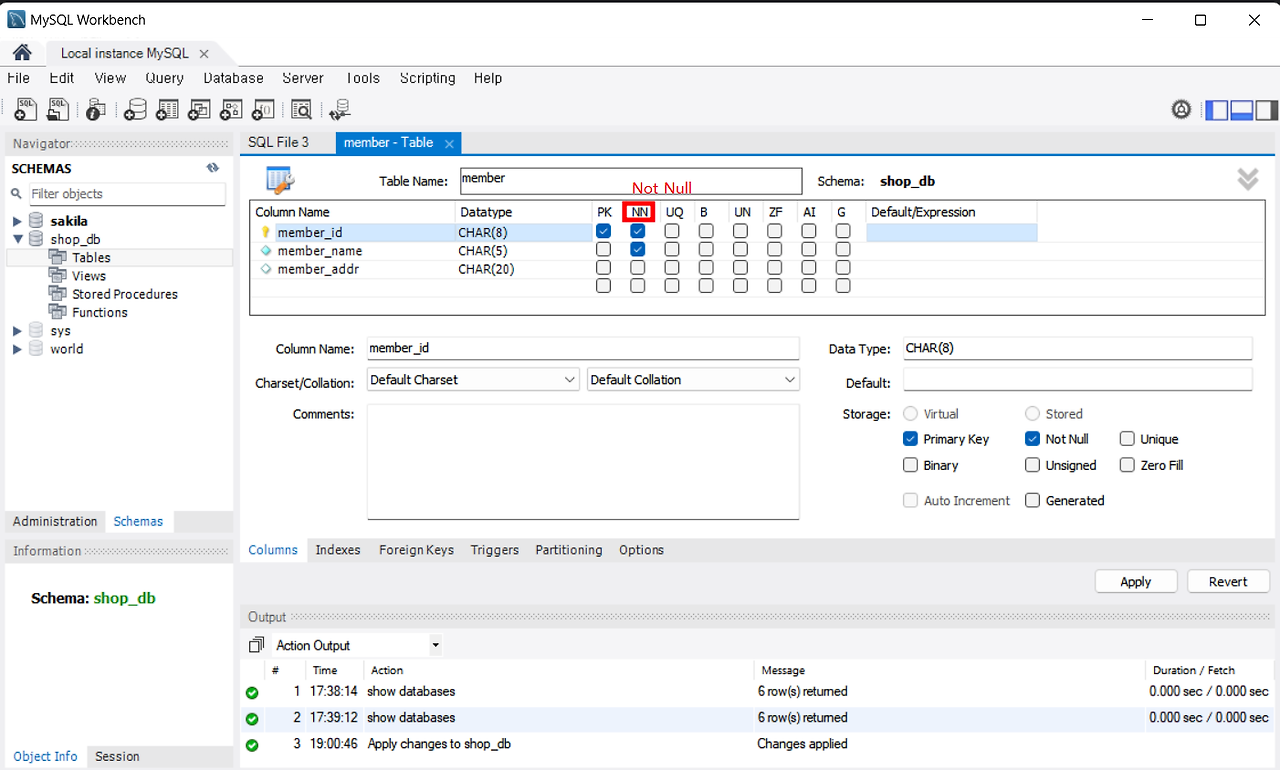Switch to the Indexes tab

pos(338,550)
